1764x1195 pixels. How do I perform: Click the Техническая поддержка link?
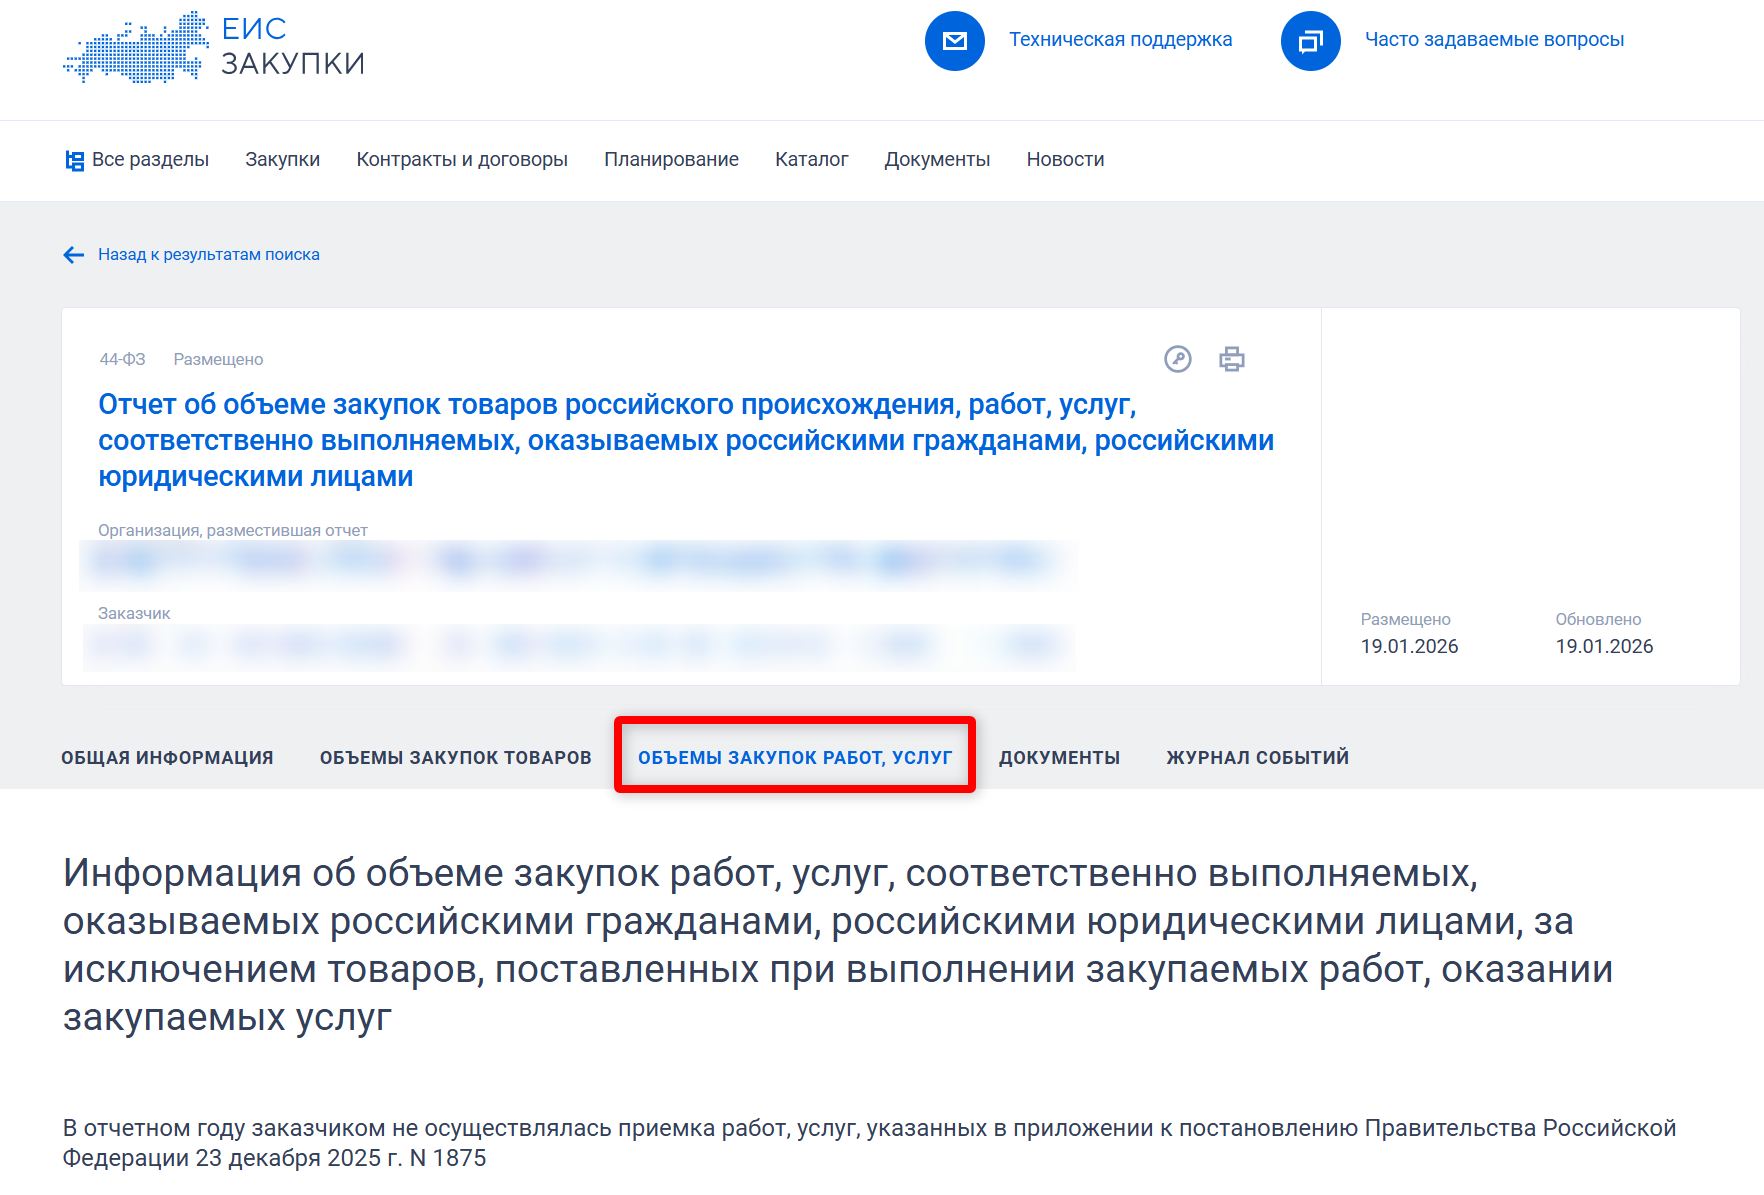click(1122, 40)
